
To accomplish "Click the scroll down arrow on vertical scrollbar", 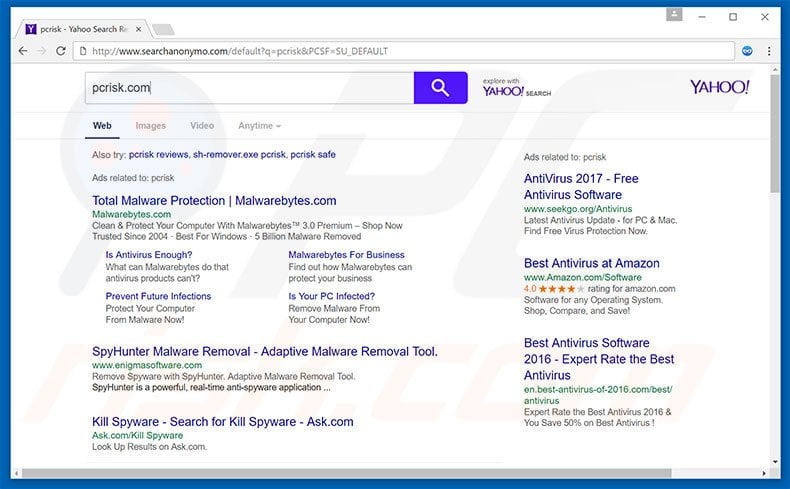I will pyautogui.click(x=775, y=462).
